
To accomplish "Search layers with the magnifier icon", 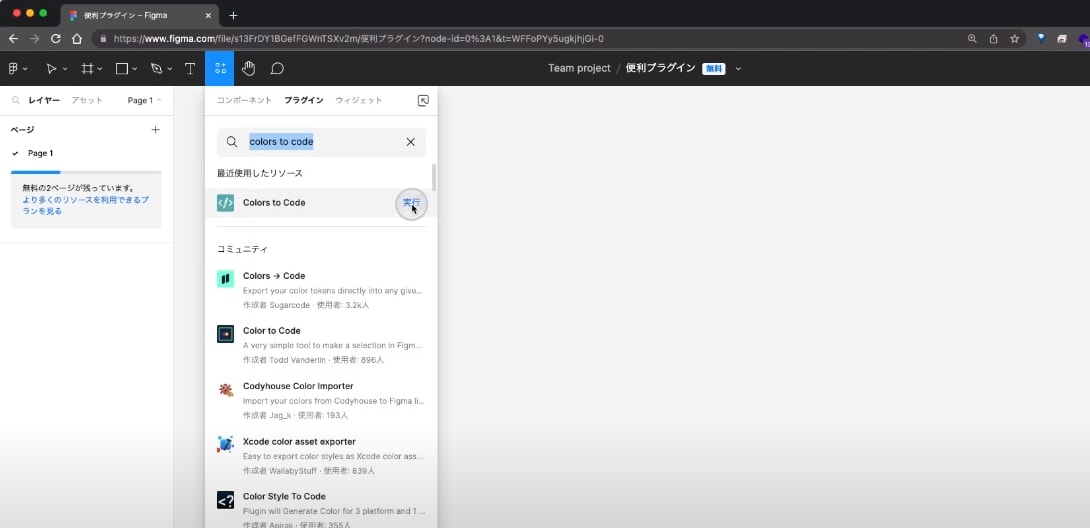I will coord(16,101).
